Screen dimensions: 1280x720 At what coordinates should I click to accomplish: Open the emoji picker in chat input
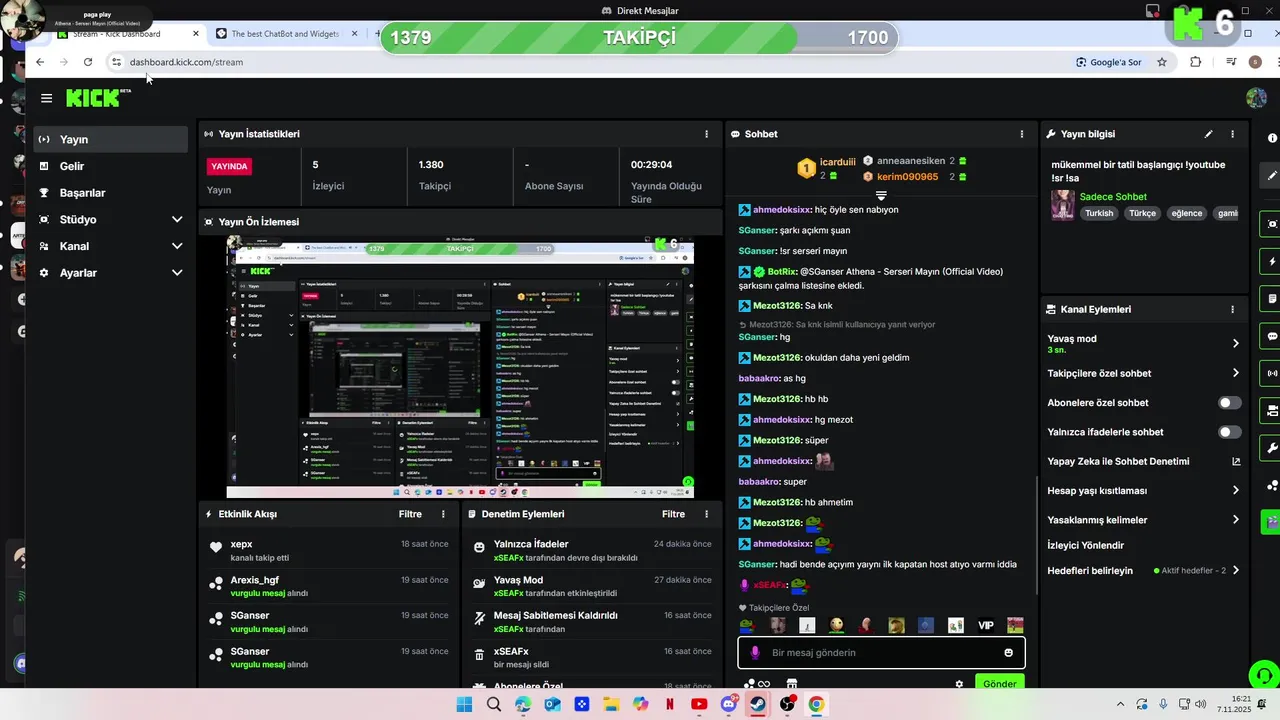coord(1008,653)
